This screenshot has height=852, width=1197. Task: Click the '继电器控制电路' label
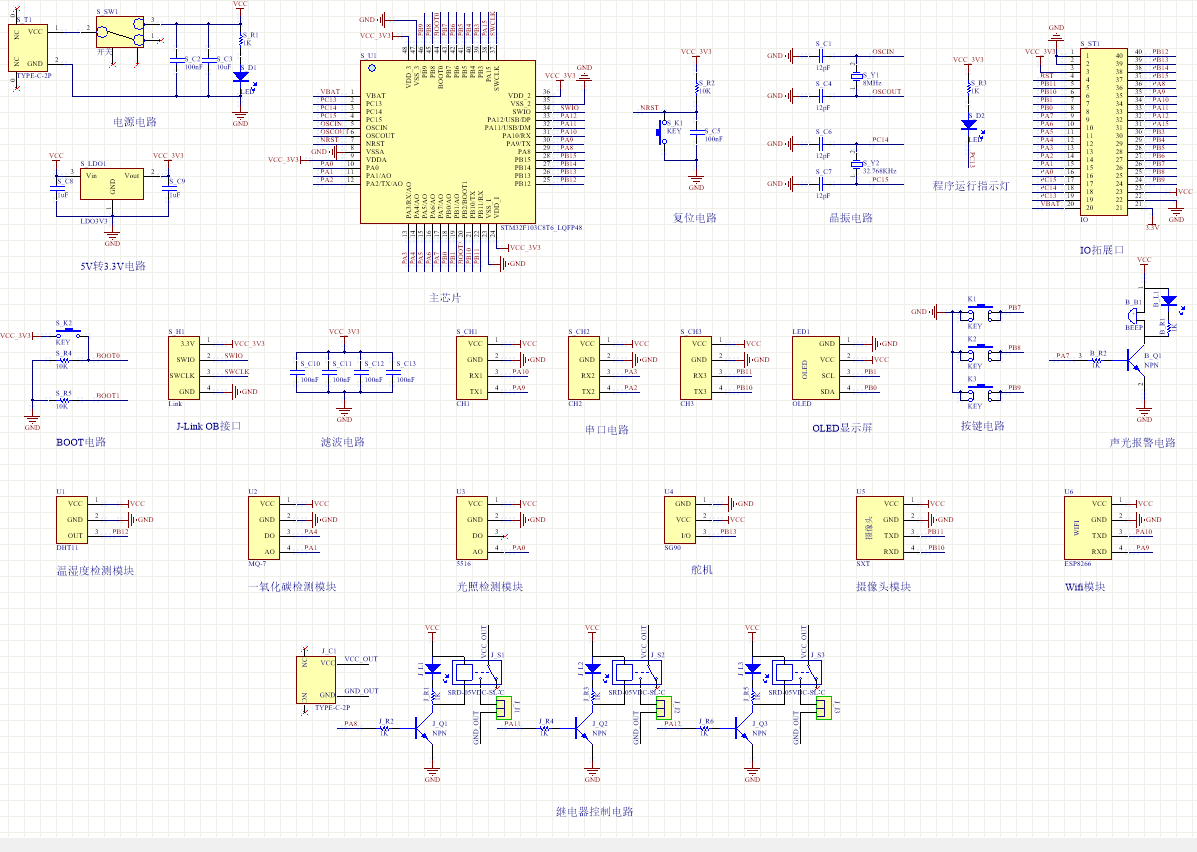coord(595,812)
